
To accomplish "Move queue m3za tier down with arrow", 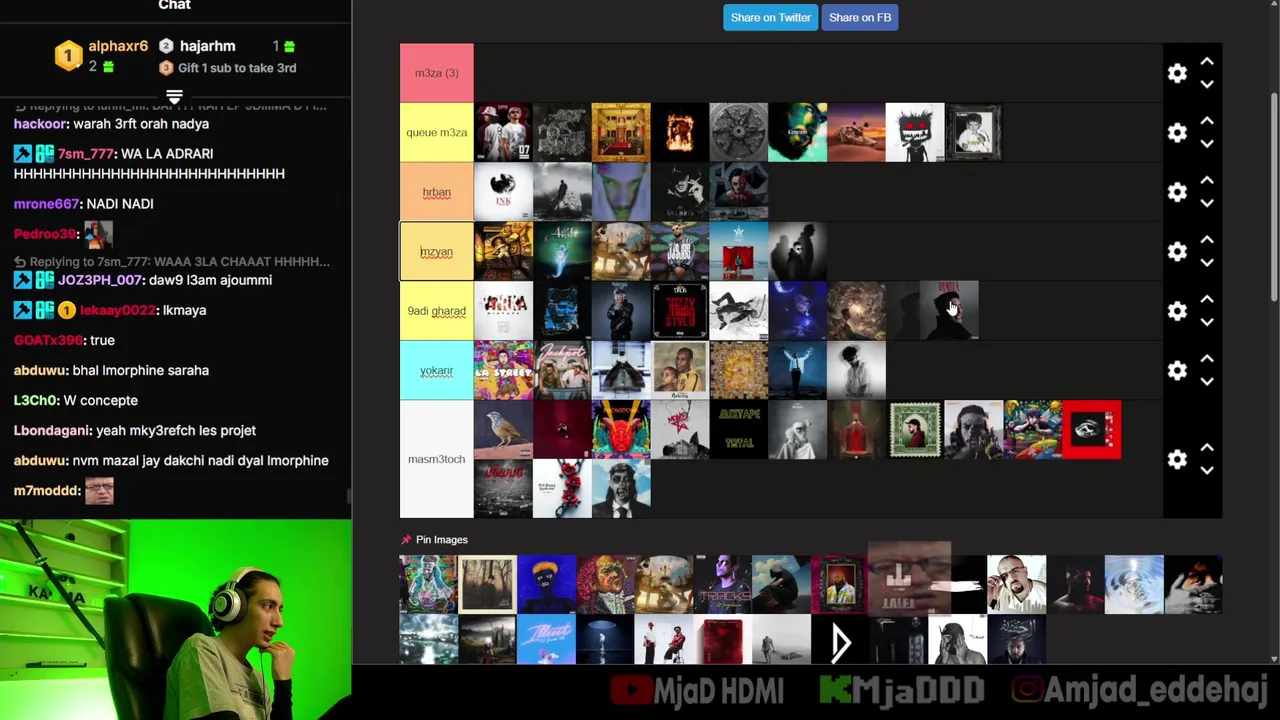I will point(1207,143).
